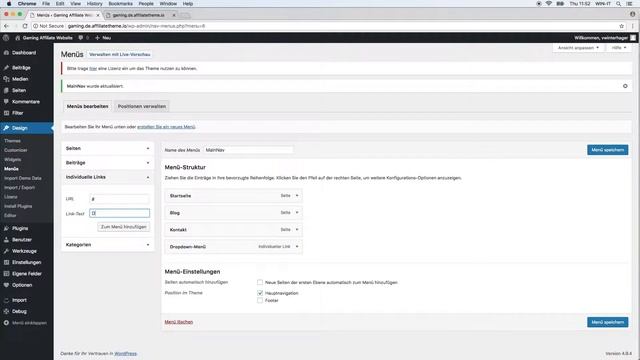640x360 pixels.
Task: Open the Customizer submenu item
Action: point(16,150)
